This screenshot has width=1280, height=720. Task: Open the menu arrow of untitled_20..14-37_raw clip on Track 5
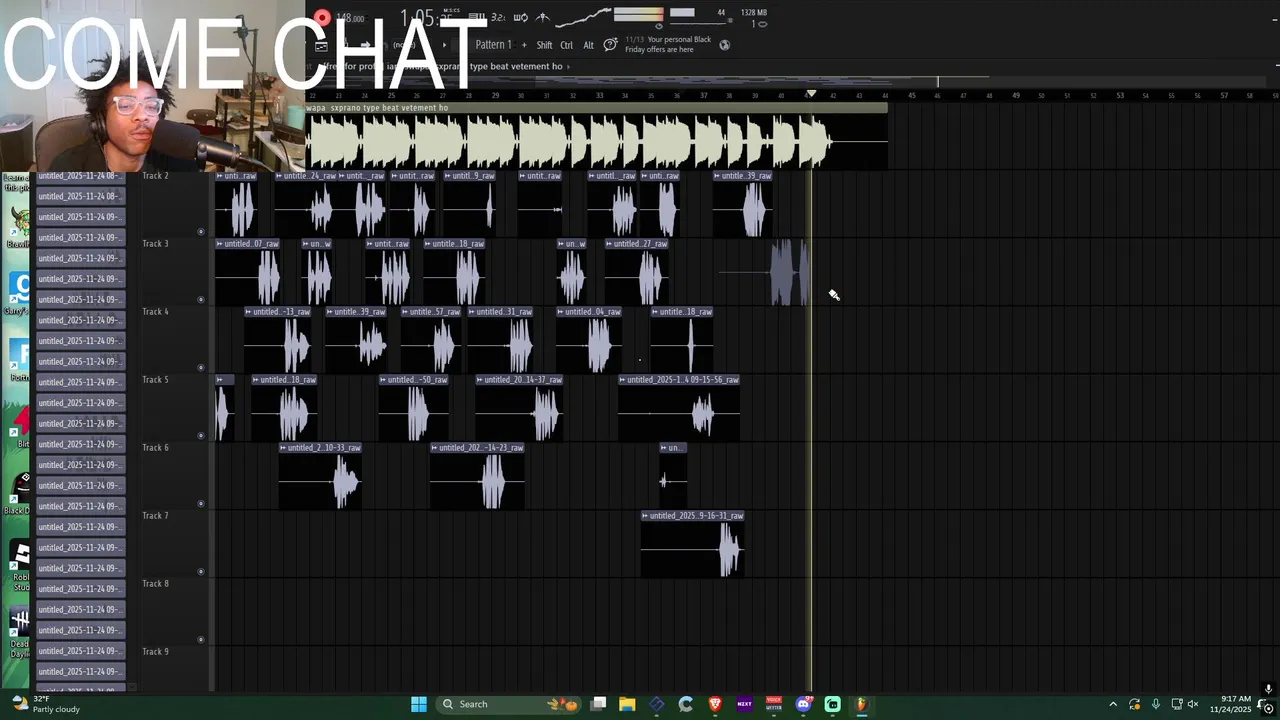481,380
